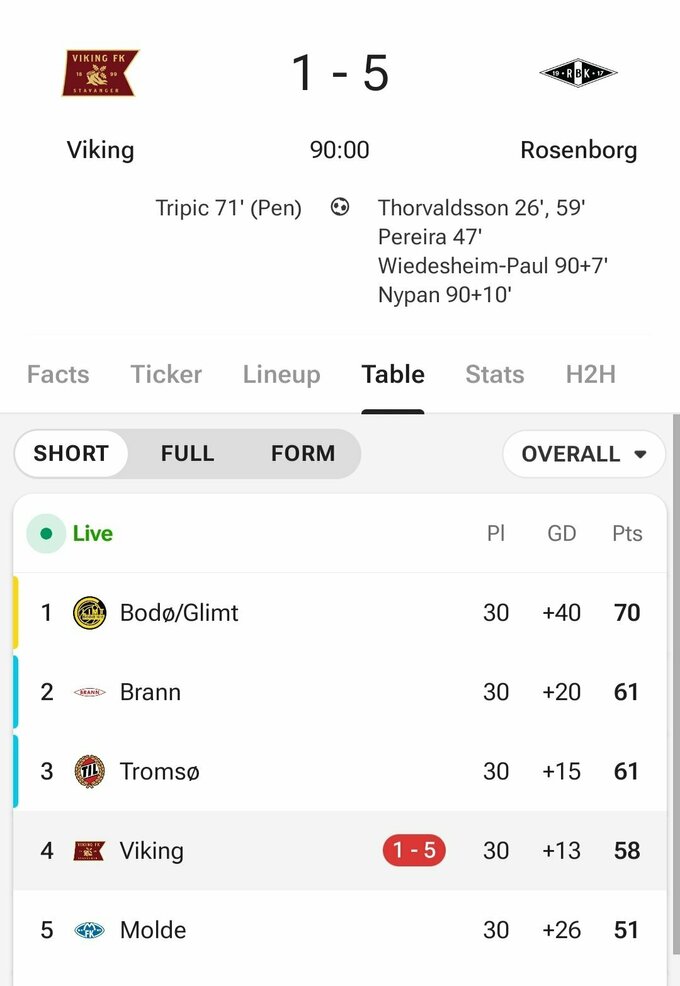Open Bodø/Glimt club logo in table
This screenshot has height=986, width=680.
click(x=89, y=612)
